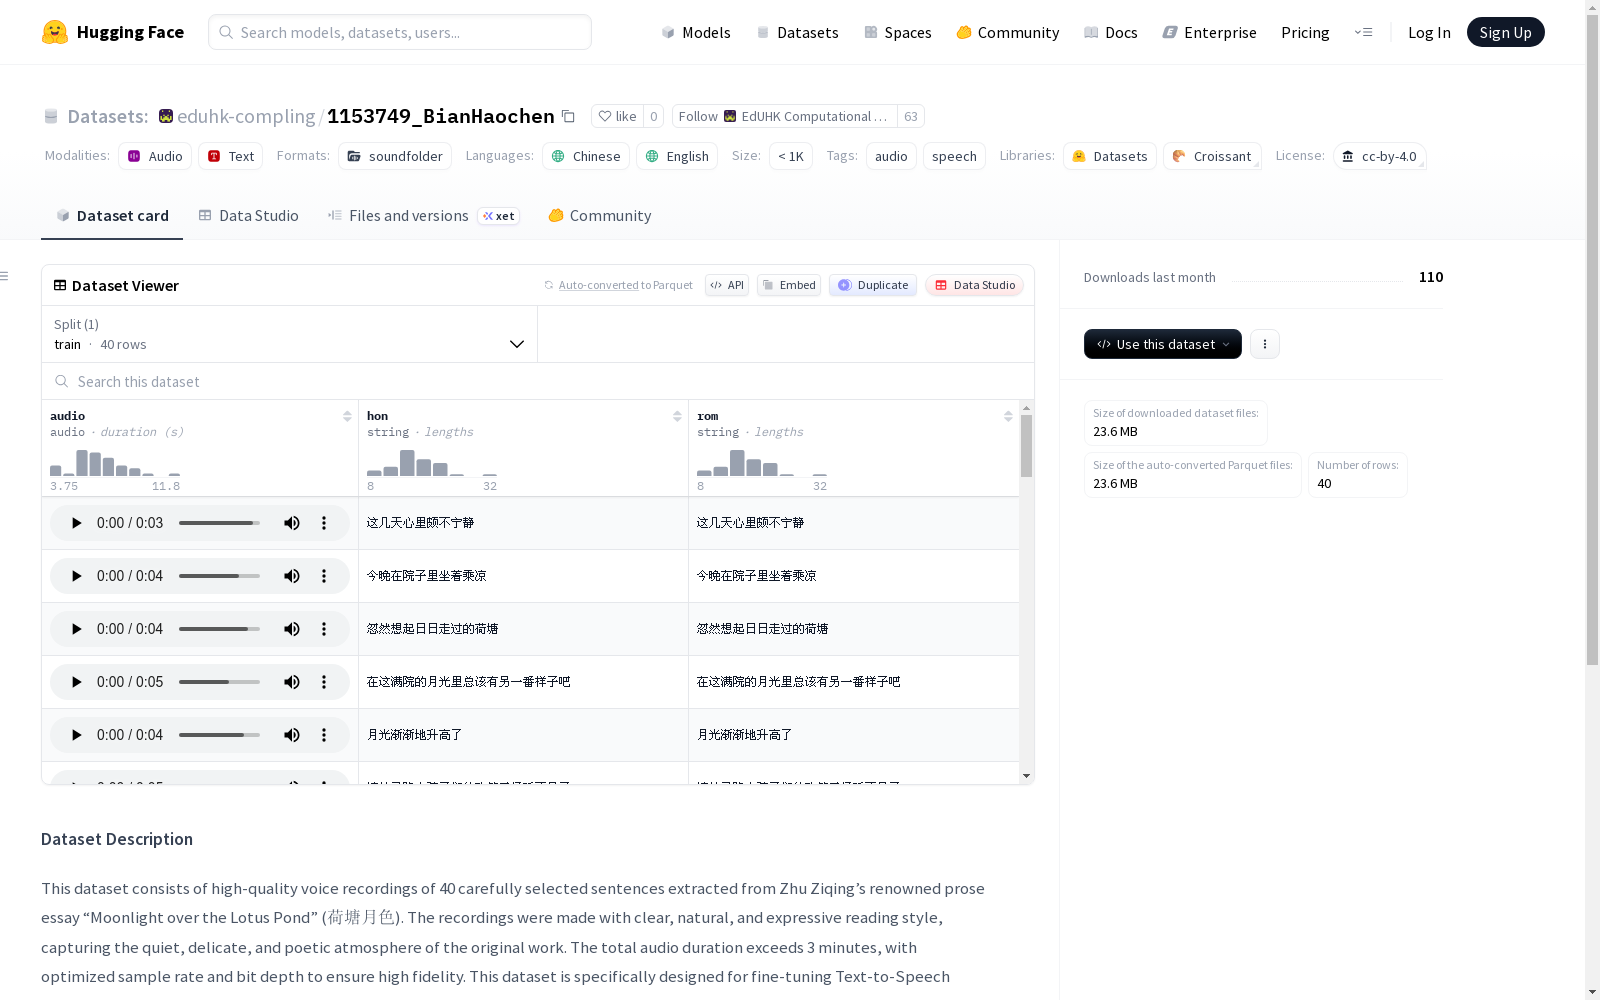Viewport: 1600px width, 1000px height.
Task: Open Models in the top navigation
Action: (696, 32)
